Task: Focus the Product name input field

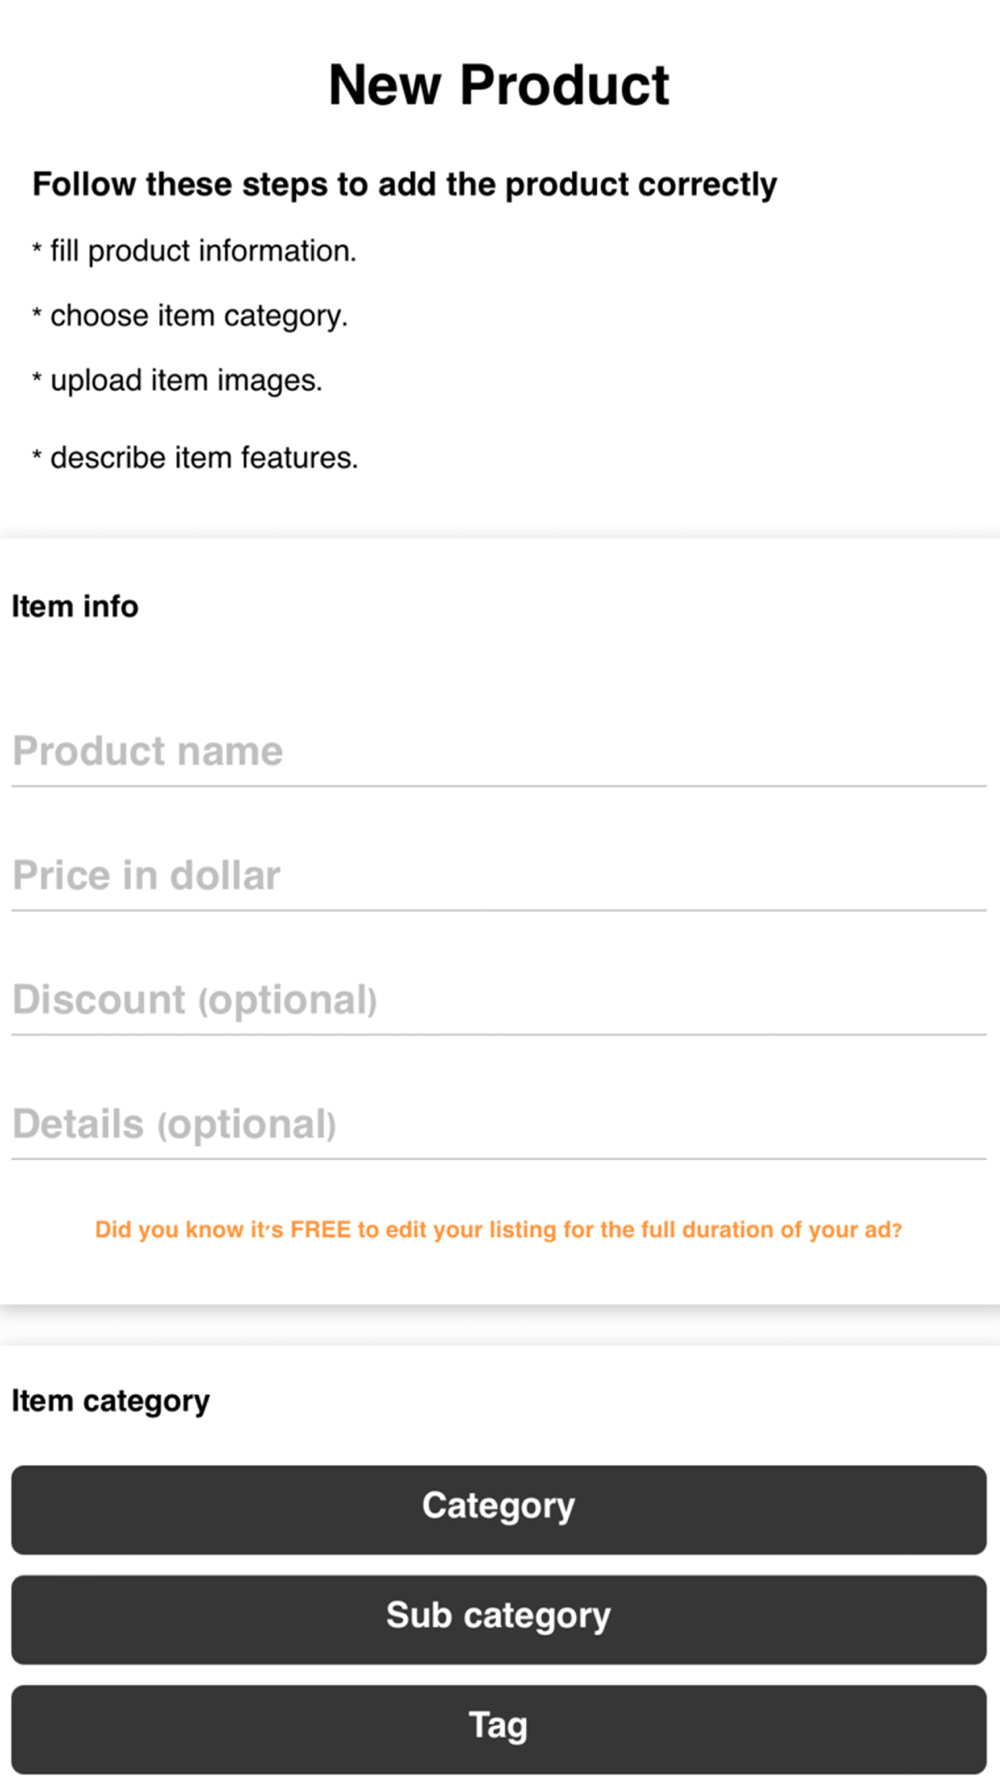Action: [x=498, y=751]
